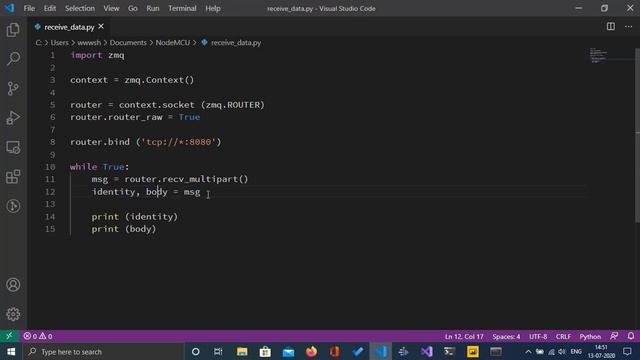Open Firefox from the taskbar

(311, 351)
